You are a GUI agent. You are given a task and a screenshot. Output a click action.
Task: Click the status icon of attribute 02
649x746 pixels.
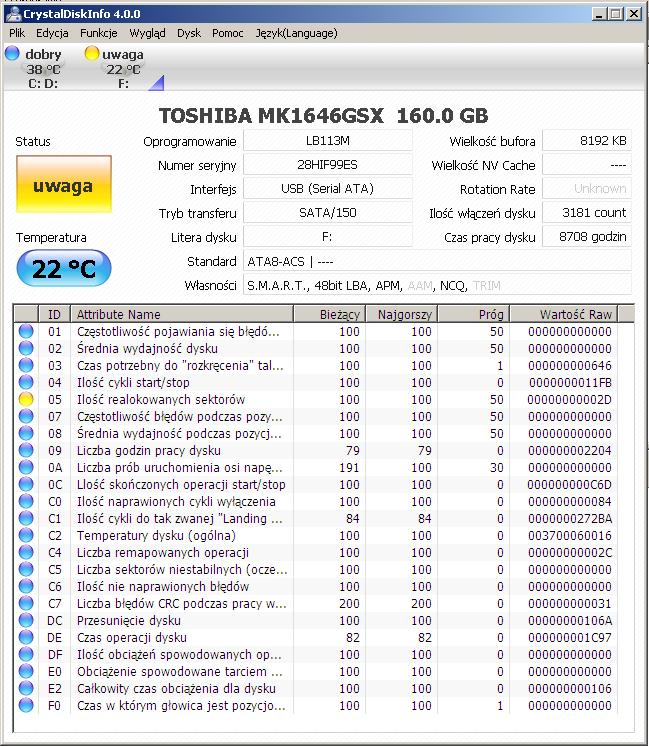pyautogui.click(x=26, y=348)
